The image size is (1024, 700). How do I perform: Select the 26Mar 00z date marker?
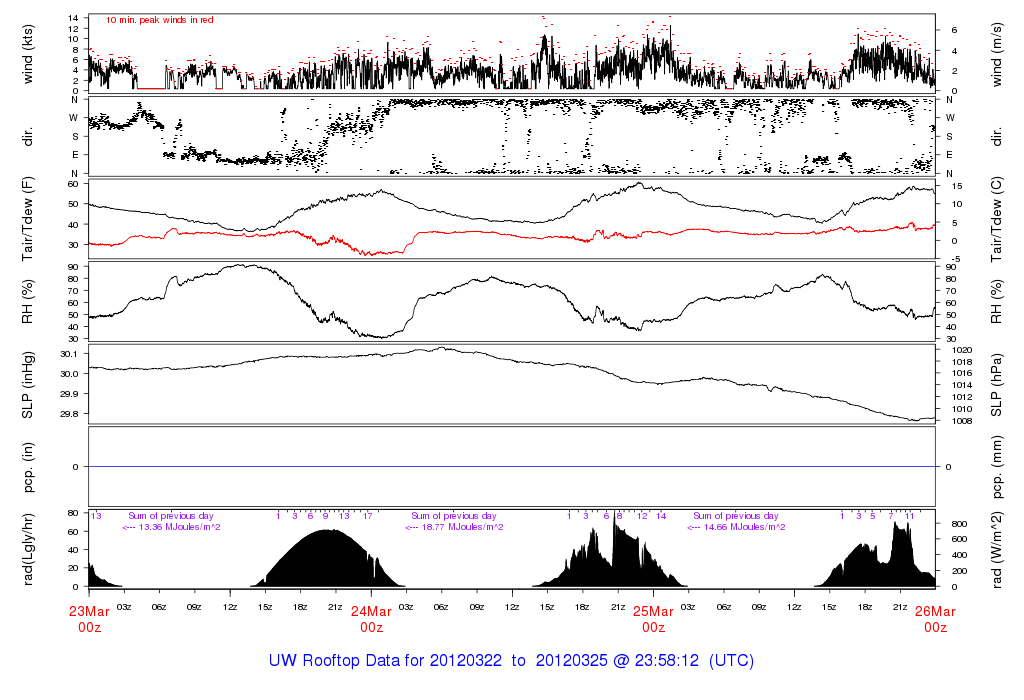935,619
